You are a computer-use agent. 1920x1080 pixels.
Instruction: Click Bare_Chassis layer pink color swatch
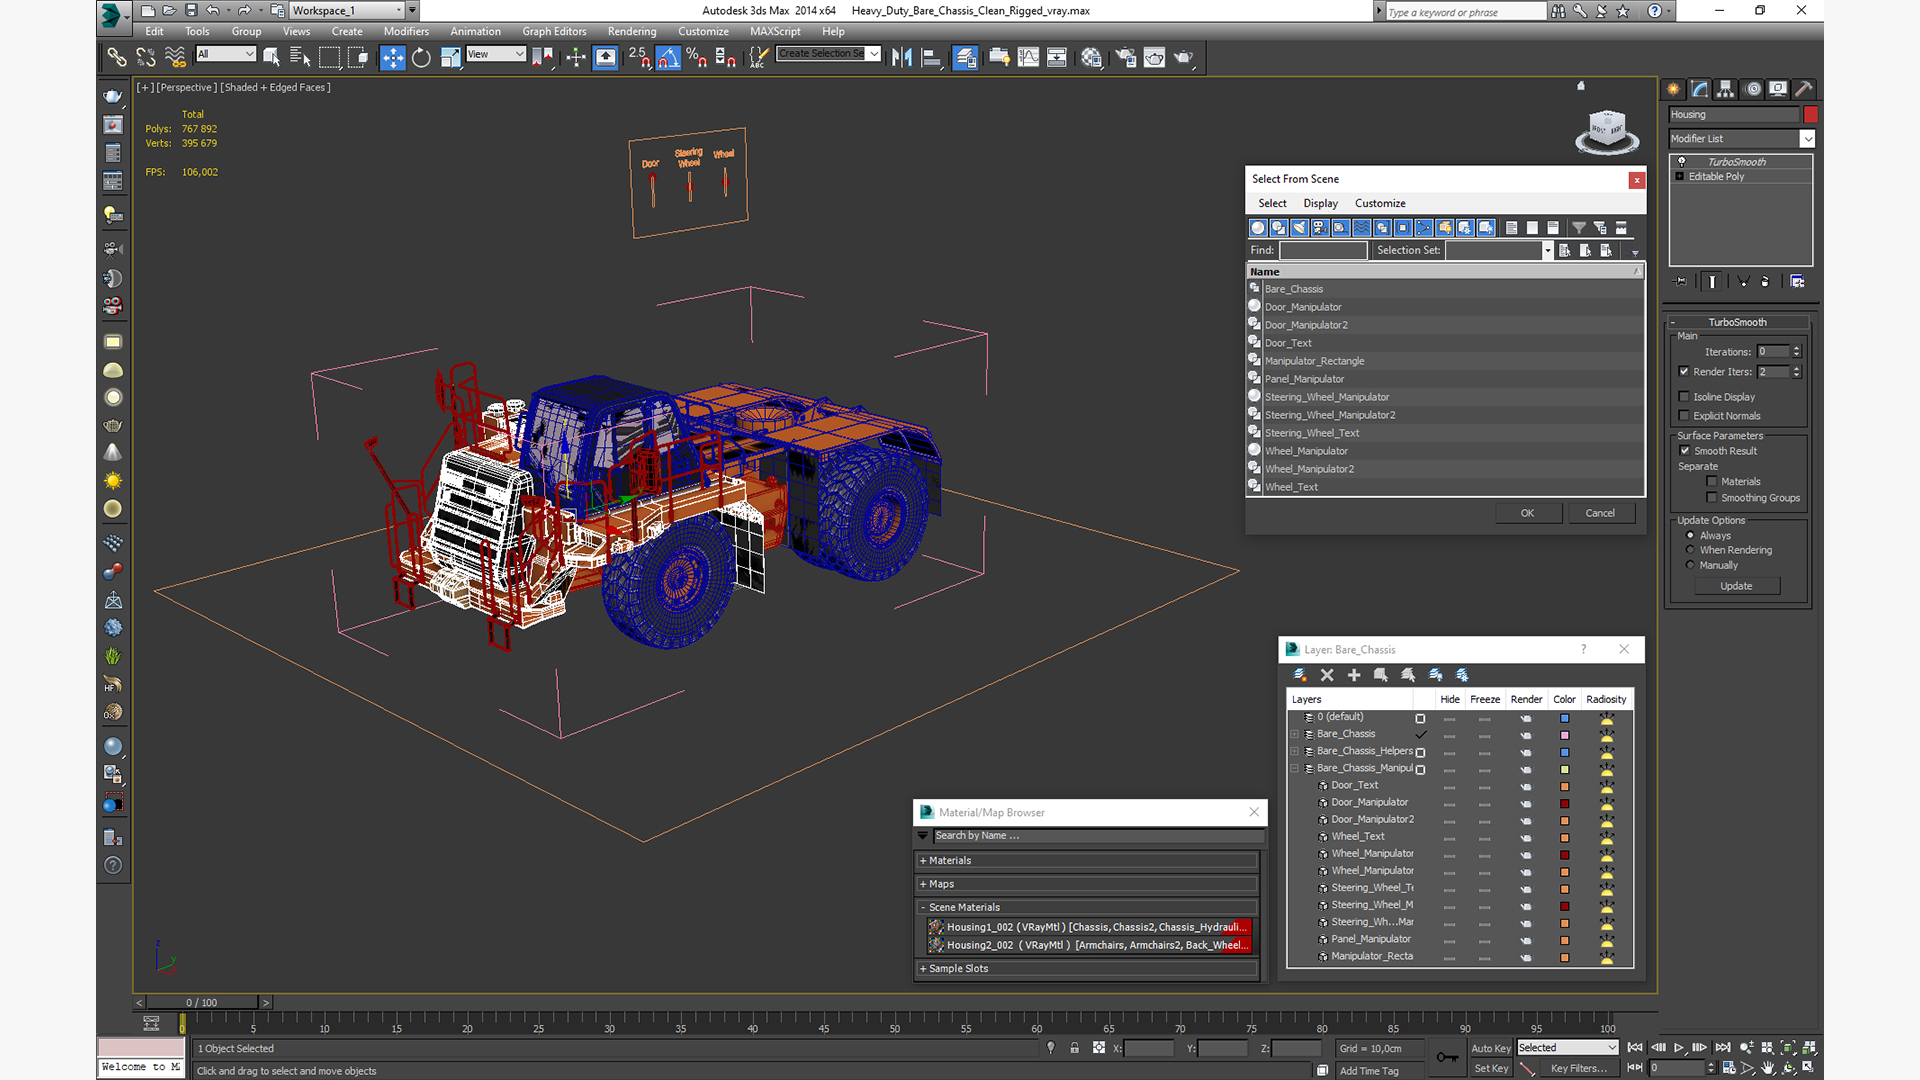click(x=1565, y=735)
